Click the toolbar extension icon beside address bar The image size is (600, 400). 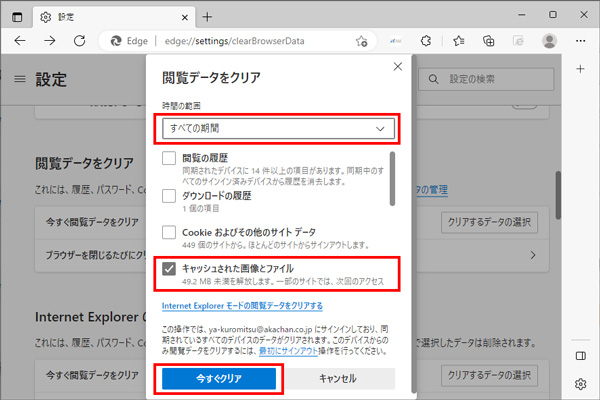(396, 41)
